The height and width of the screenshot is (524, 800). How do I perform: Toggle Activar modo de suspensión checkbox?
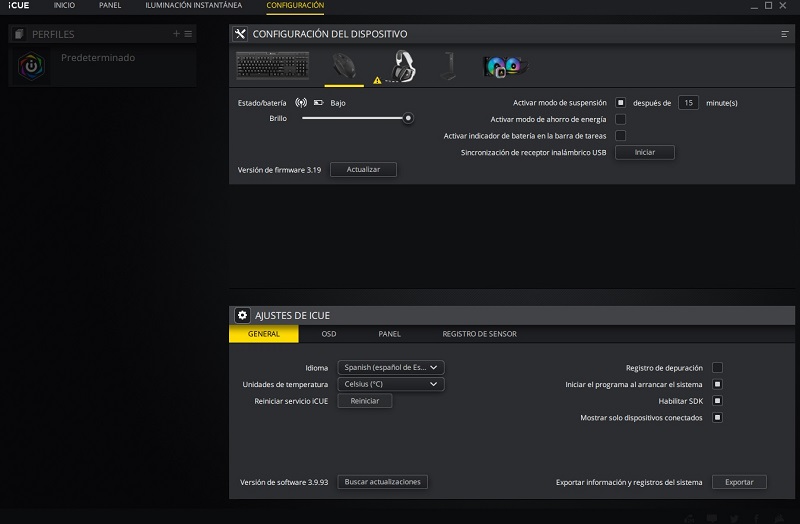[620, 102]
